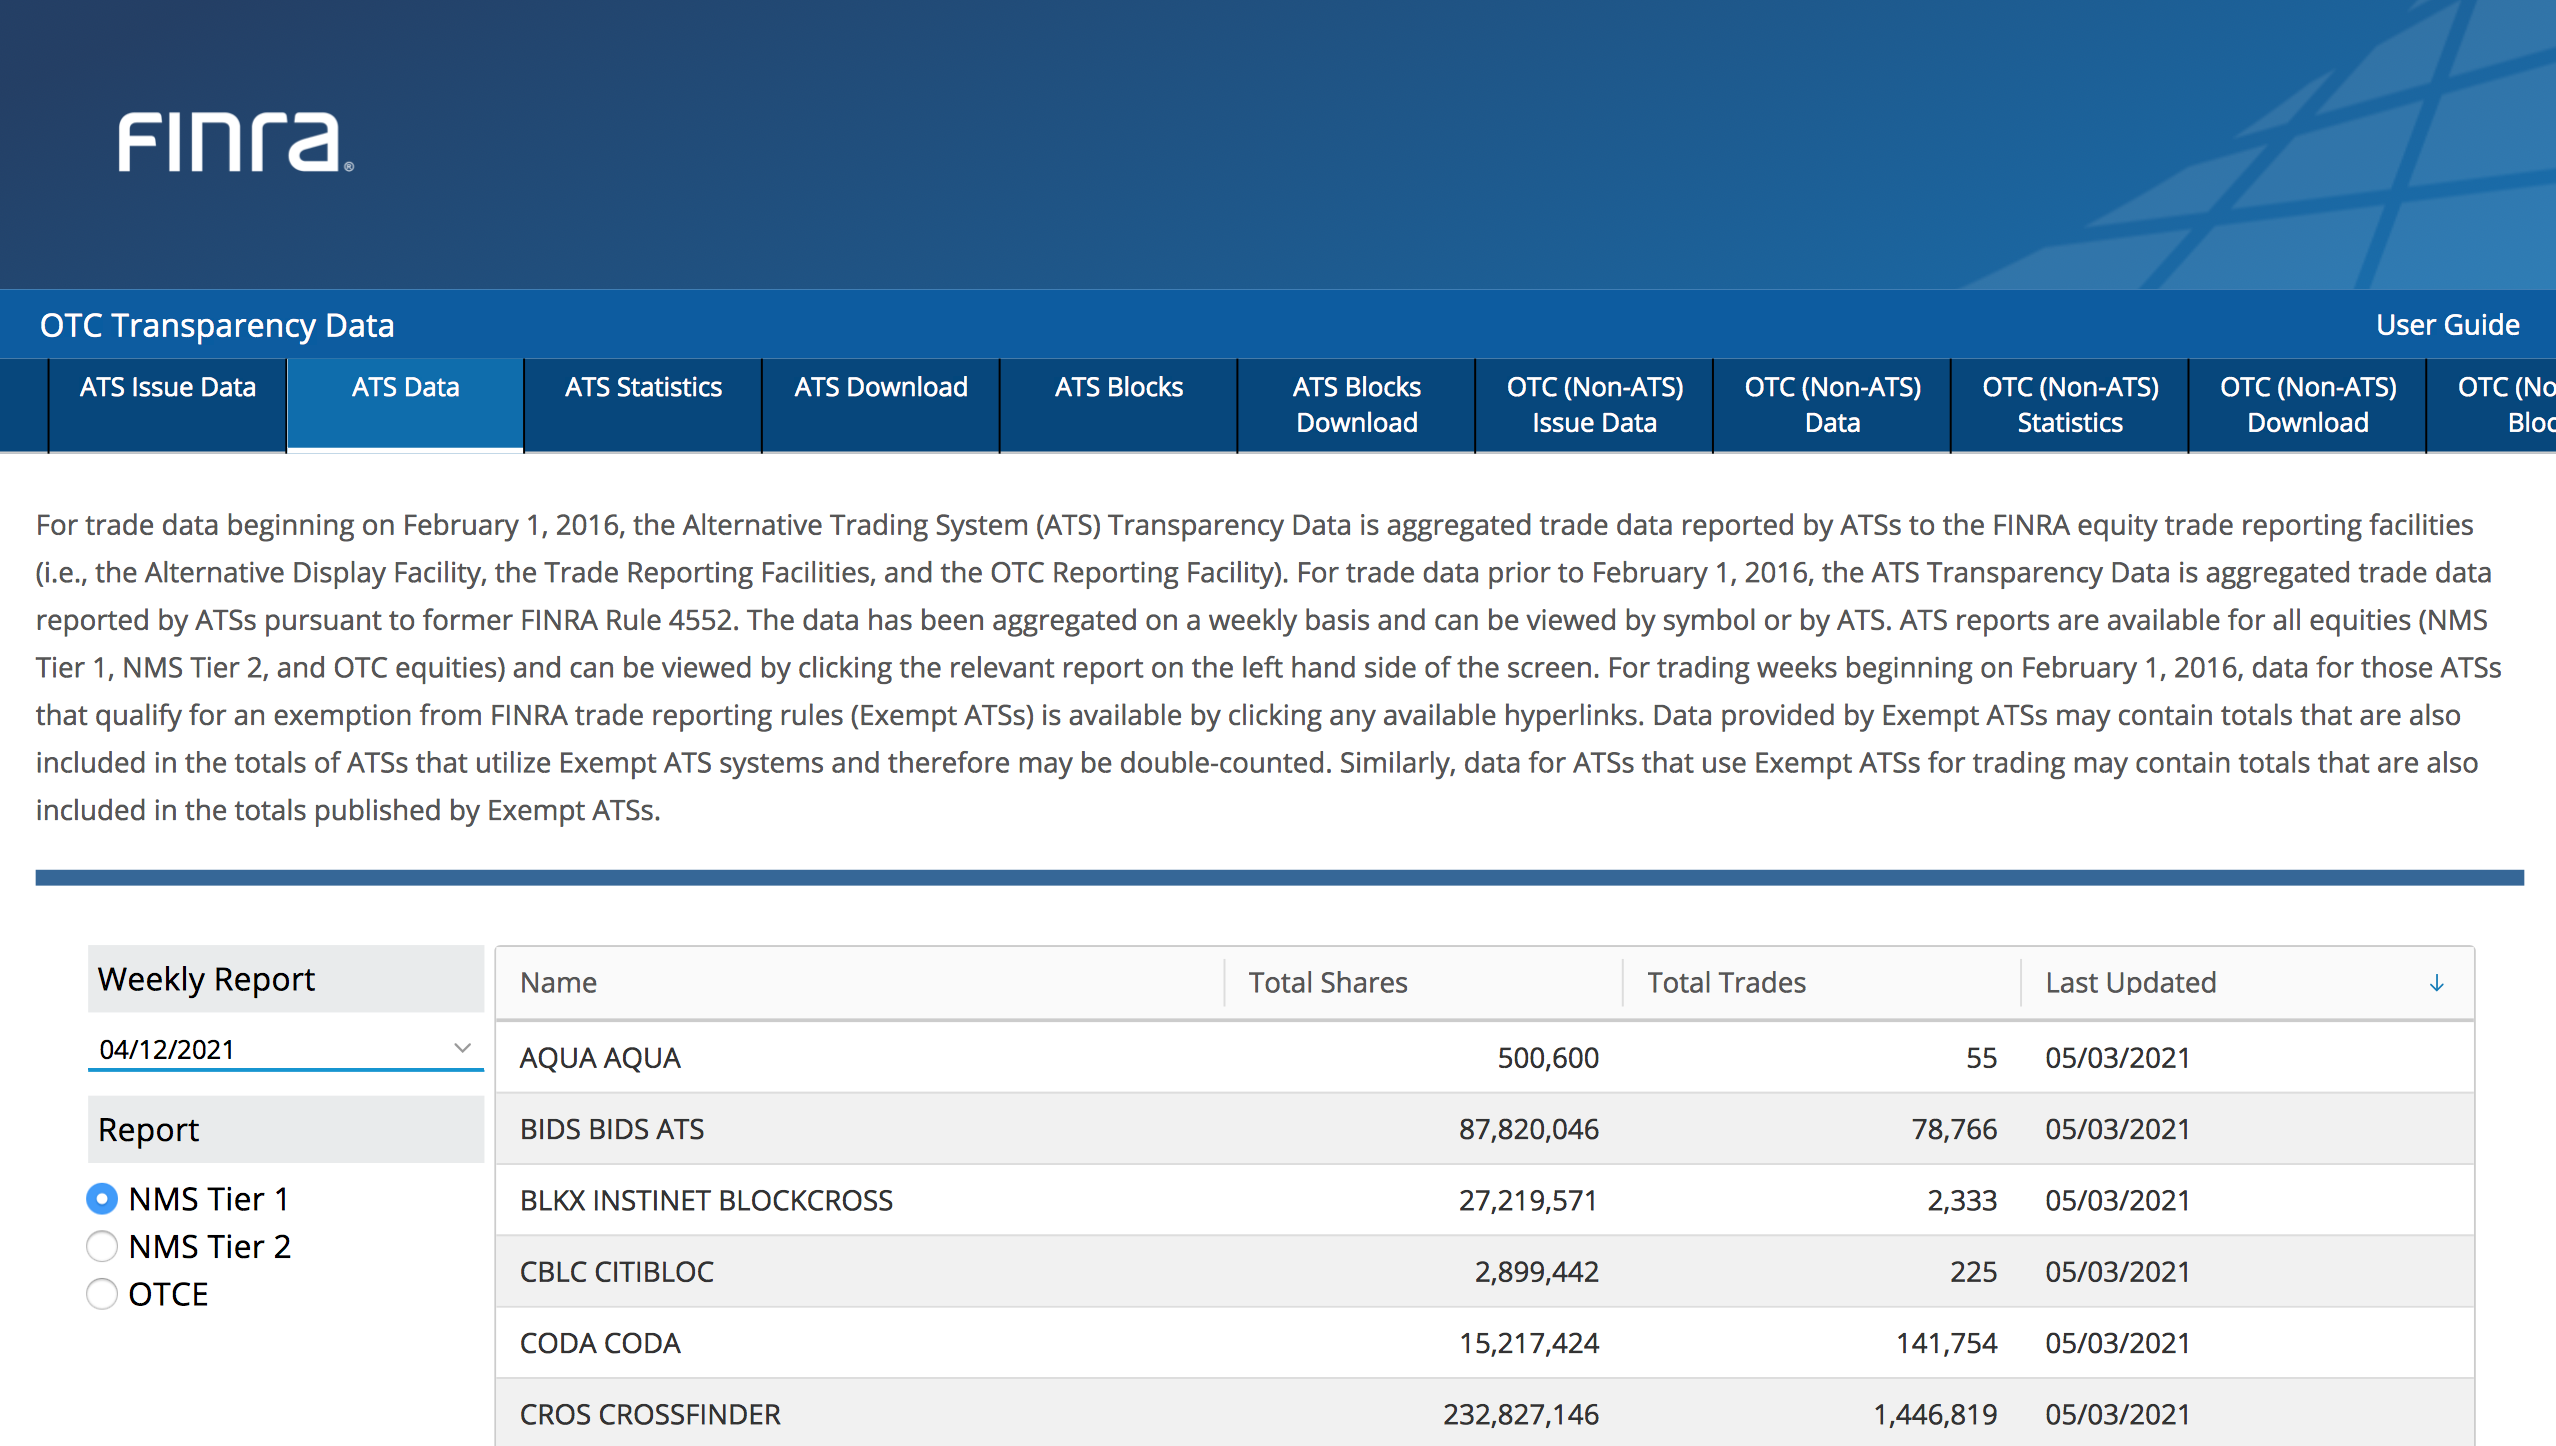
Task: Click the Weekly Report panel heading
Action: [x=285, y=979]
